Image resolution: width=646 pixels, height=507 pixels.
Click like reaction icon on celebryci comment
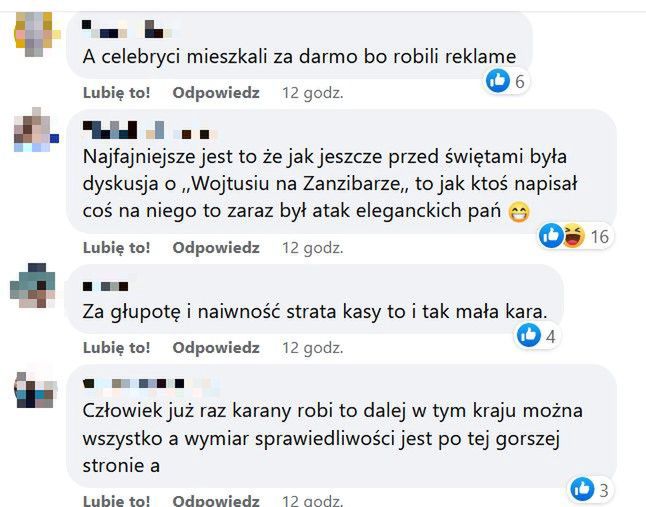(x=497, y=82)
